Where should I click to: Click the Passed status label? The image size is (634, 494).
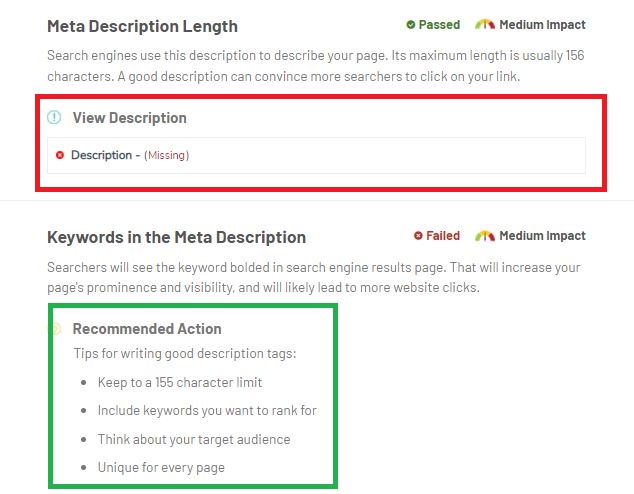pos(440,25)
